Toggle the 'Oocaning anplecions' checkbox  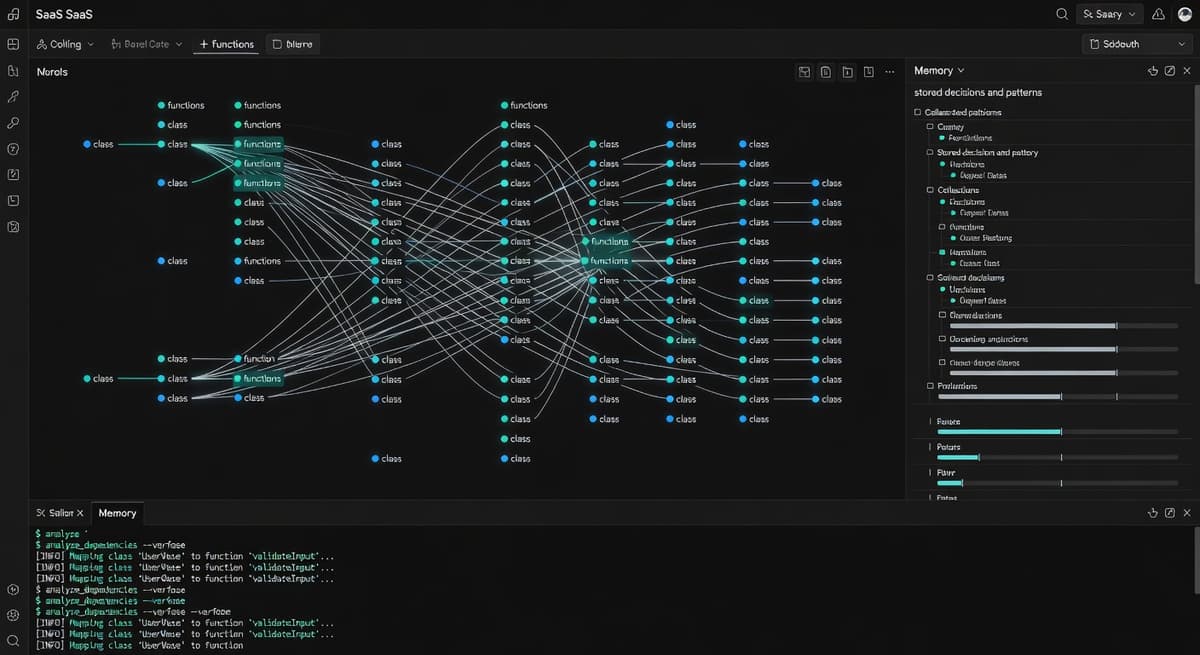pos(942,339)
